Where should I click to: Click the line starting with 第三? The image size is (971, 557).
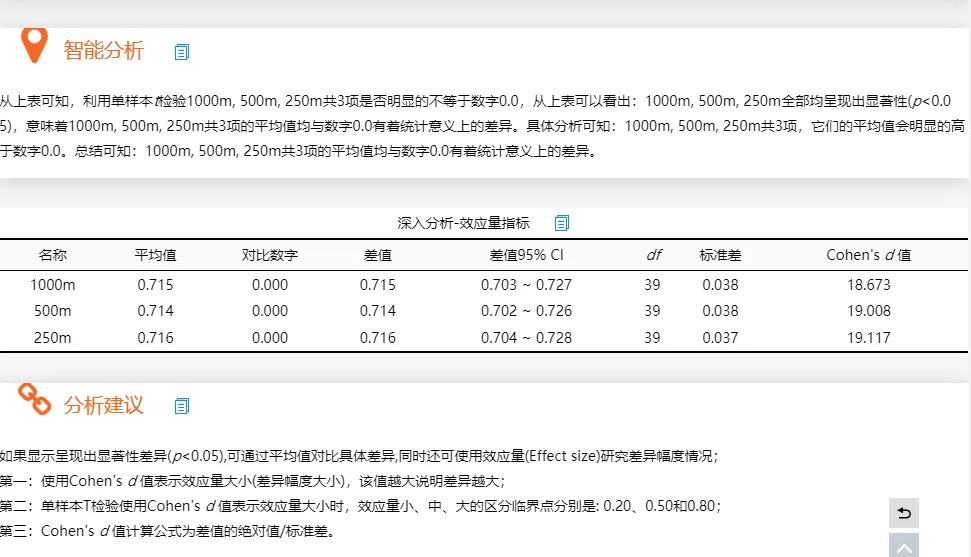pyautogui.click(x=168, y=532)
